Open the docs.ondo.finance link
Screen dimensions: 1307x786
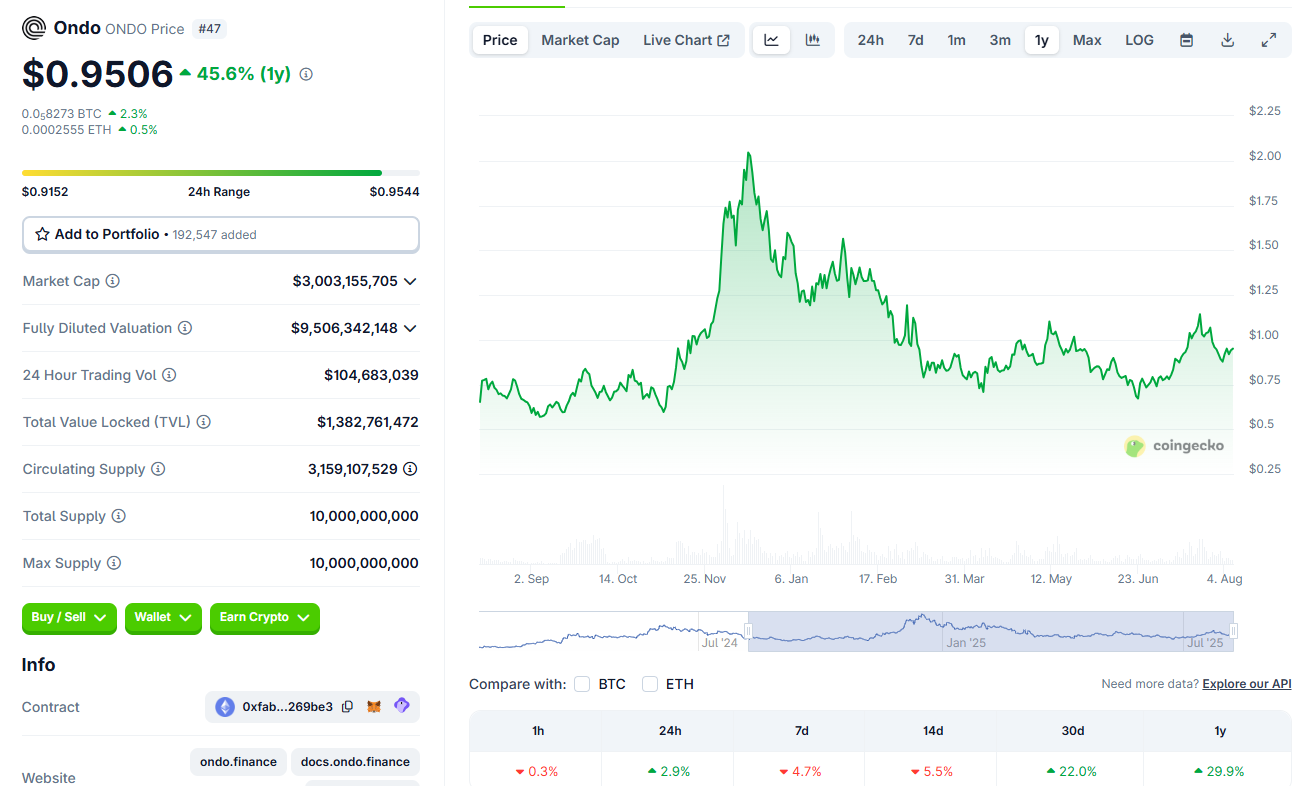tap(355, 762)
